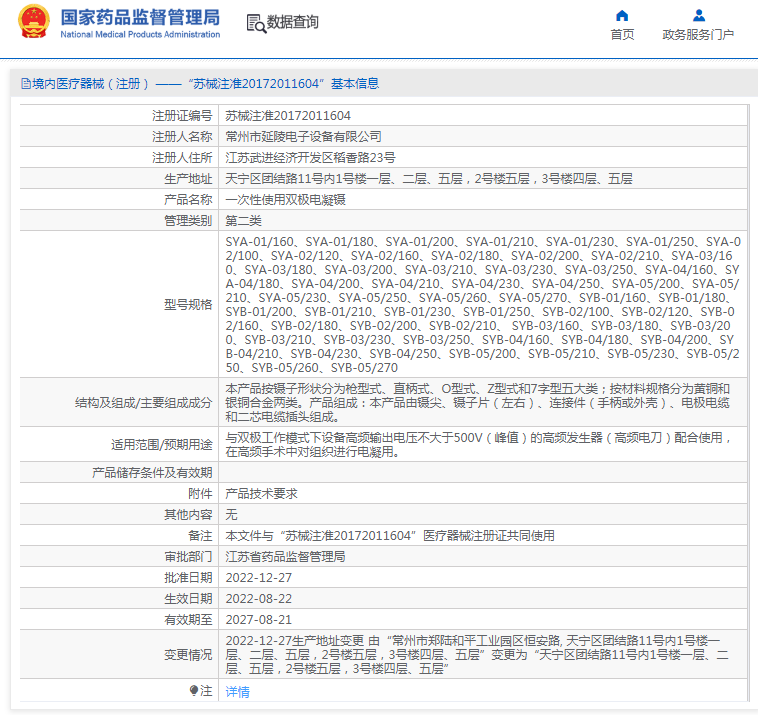Click National Medical Products Administration text
Image resolution: width=758 pixels, height=715 pixels.
(140, 34)
